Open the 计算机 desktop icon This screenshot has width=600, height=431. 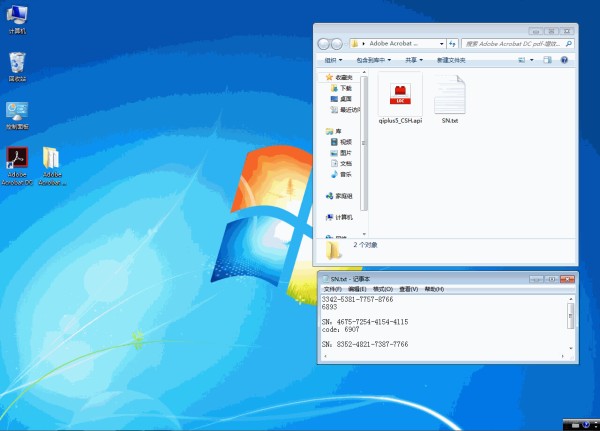pyautogui.click(x=17, y=19)
